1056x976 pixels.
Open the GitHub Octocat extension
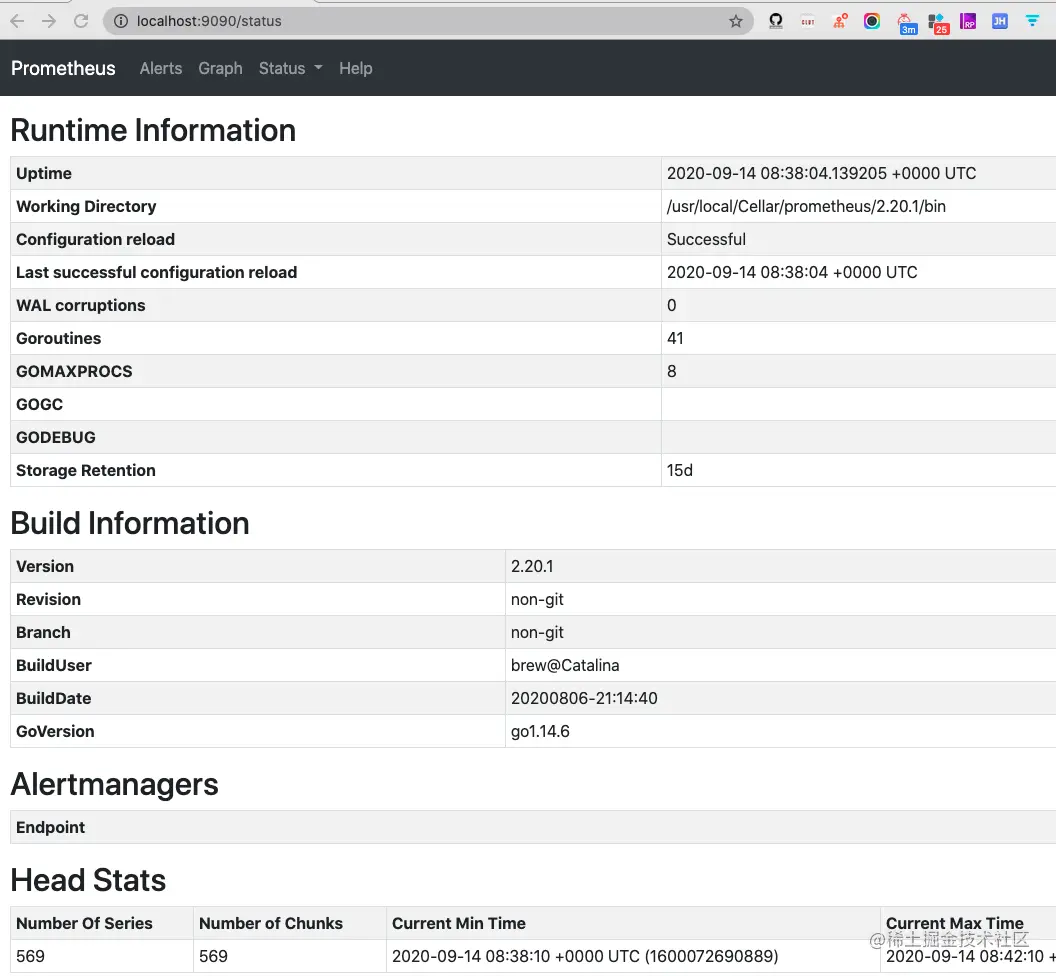point(776,21)
